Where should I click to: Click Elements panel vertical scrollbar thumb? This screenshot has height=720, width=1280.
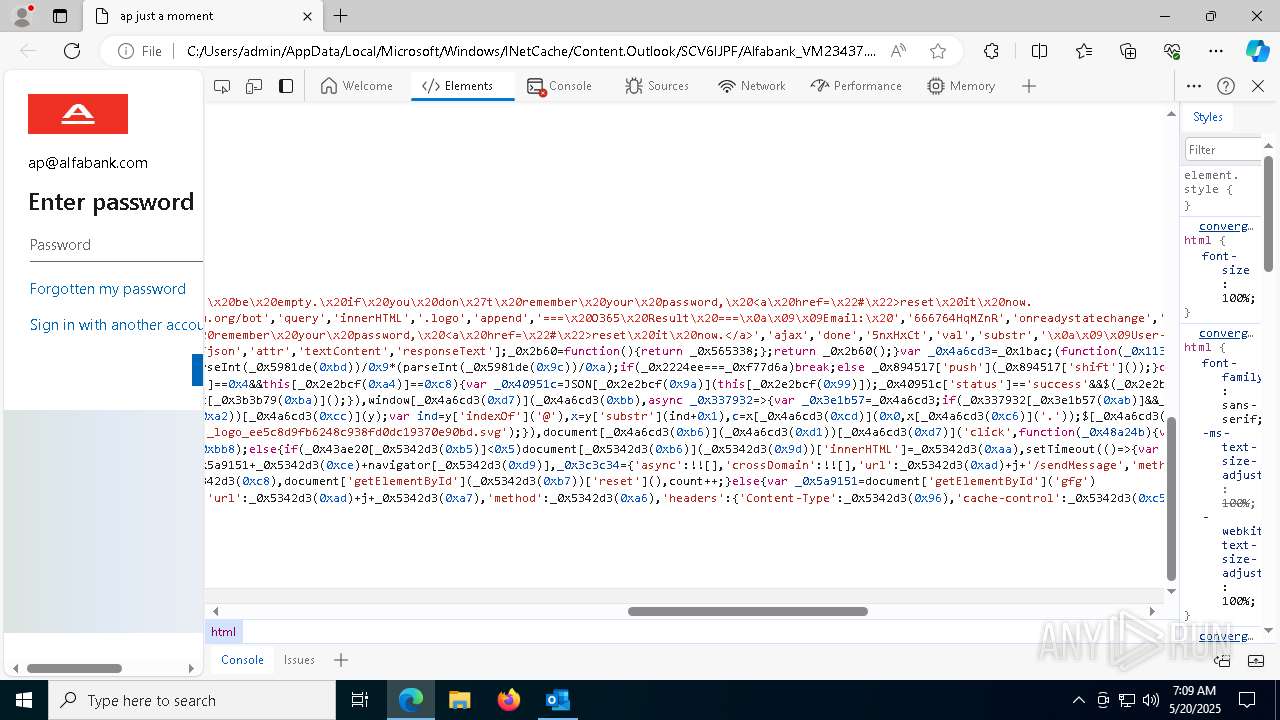[x=1171, y=500]
